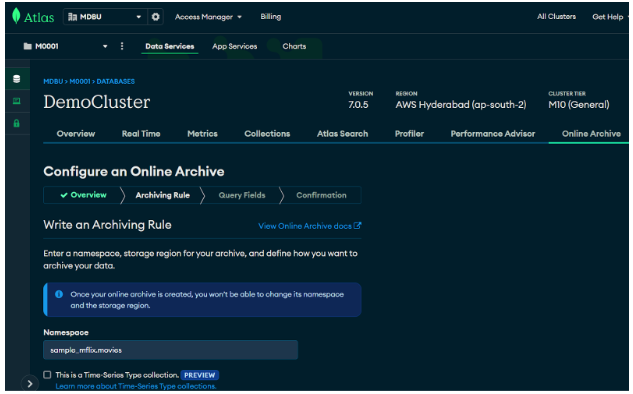Select the Query Fields wizard step
The height and width of the screenshot is (394, 633).
242,195
